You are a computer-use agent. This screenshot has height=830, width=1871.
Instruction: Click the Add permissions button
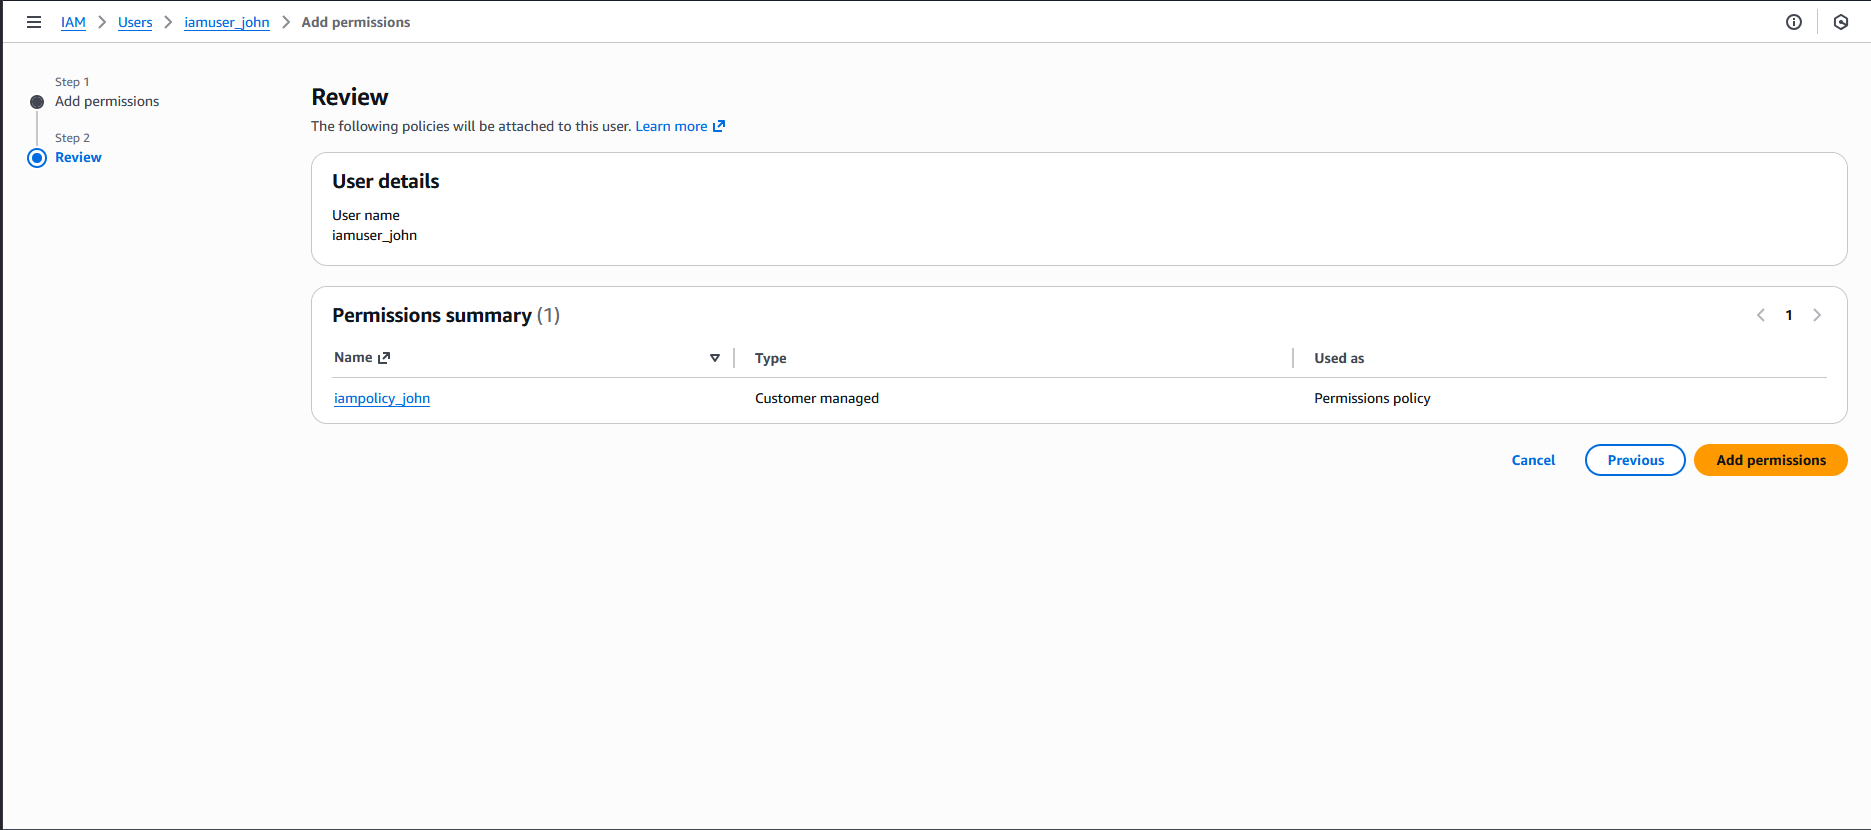[1771, 460]
